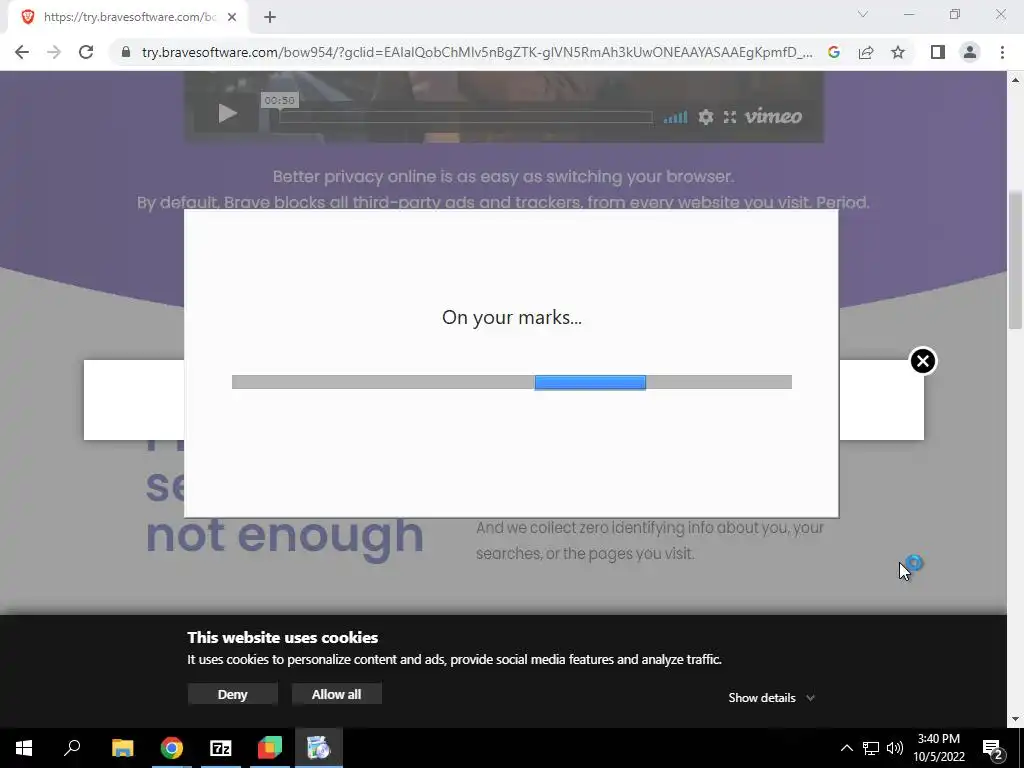Open Vimeo player settings gear
The image size is (1024, 768).
point(705,117)
